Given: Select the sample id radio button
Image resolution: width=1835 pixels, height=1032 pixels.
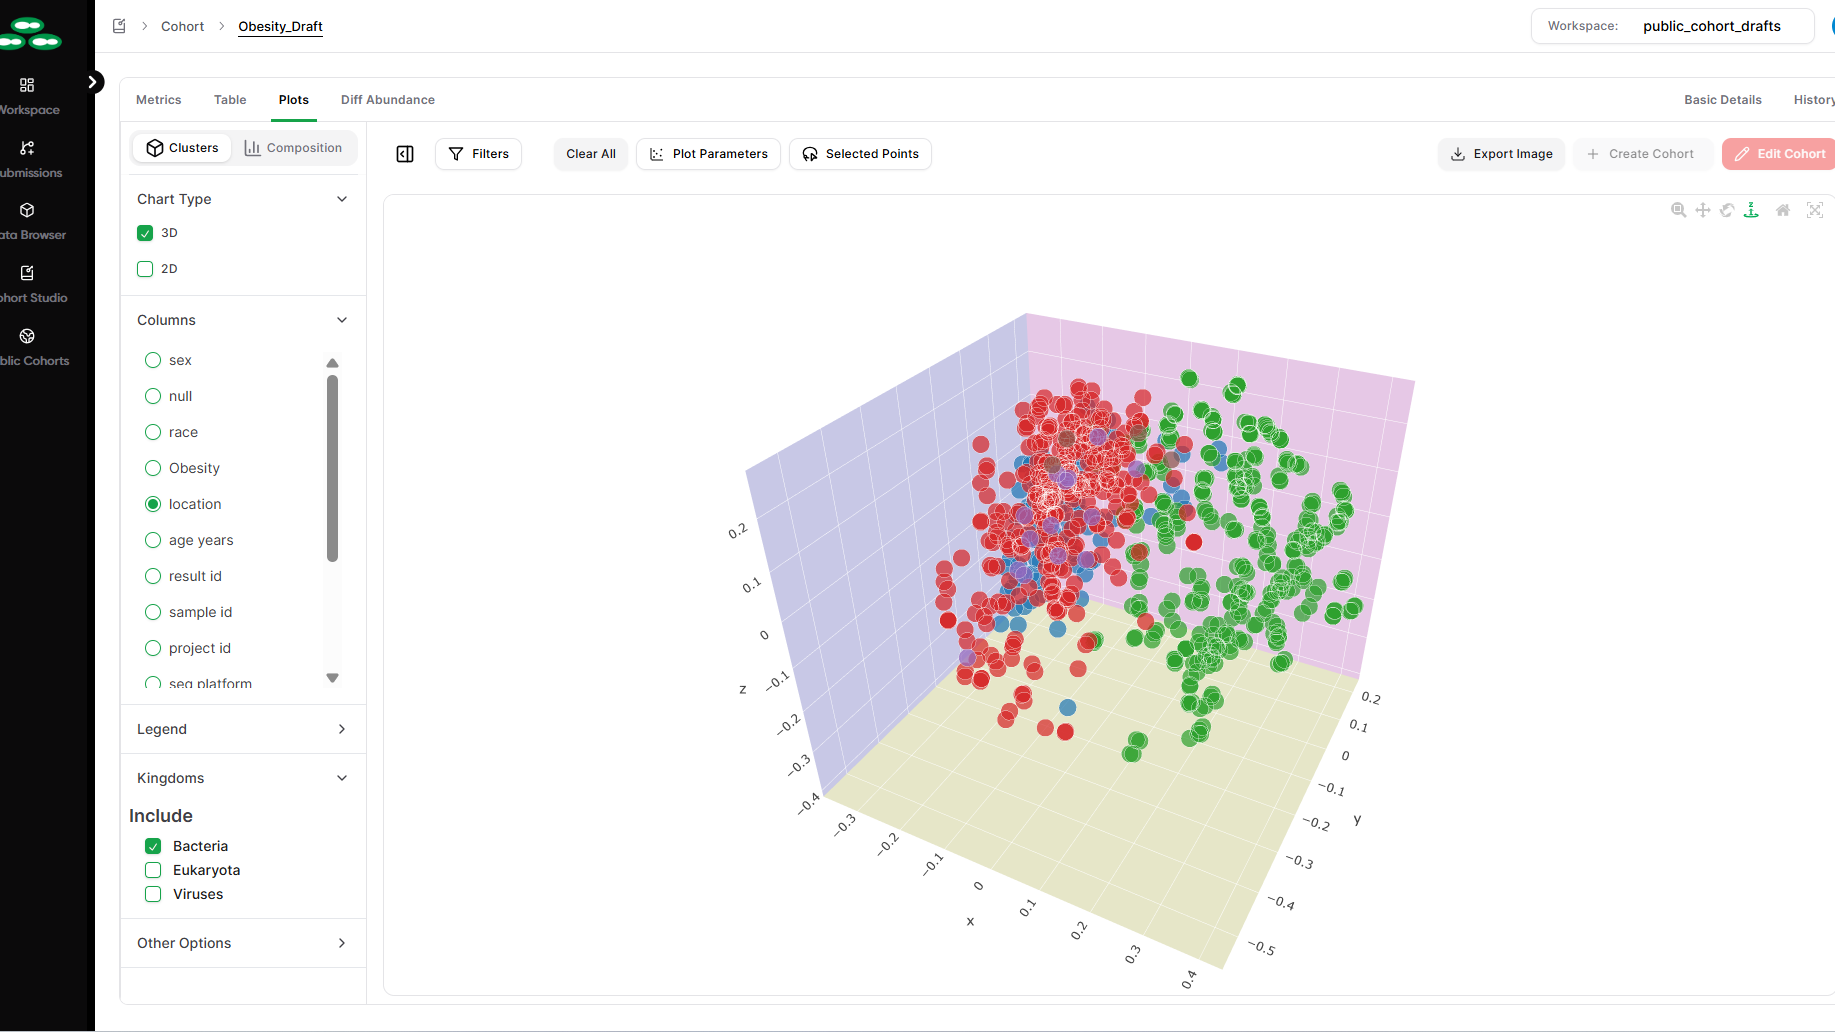Looking at the screenshot, I should tap(153, 612).
